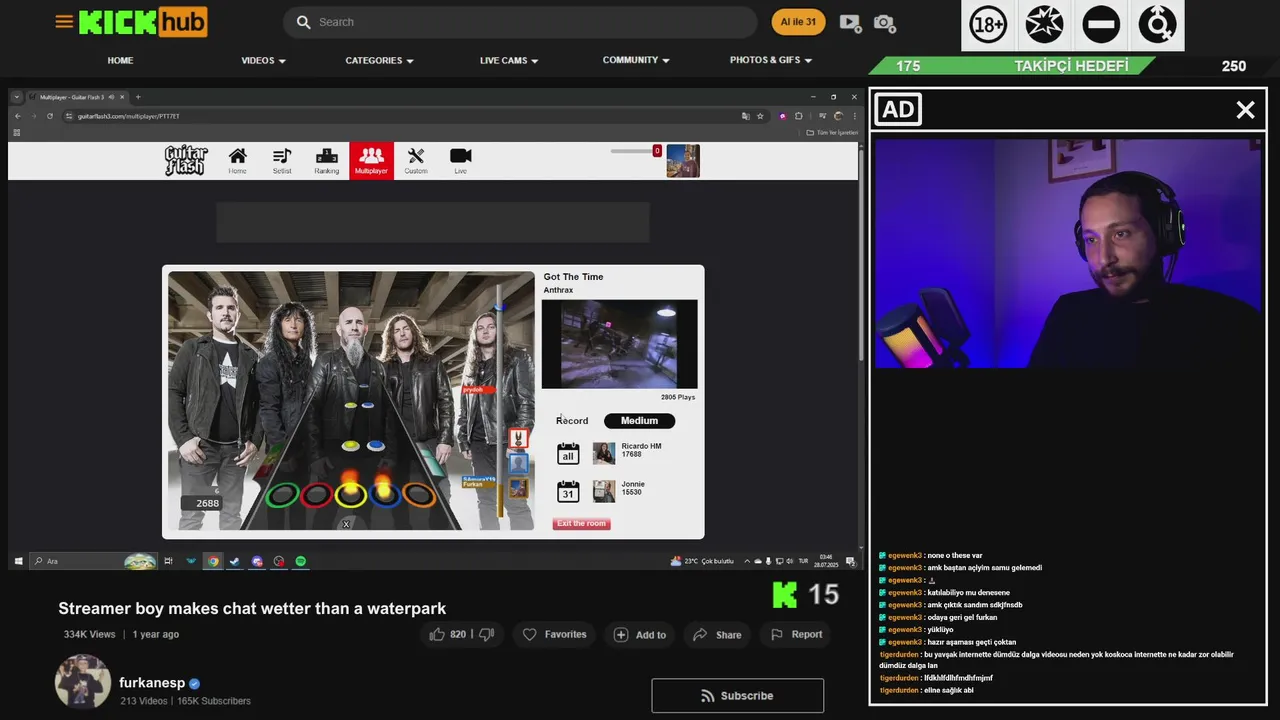
Task: Open Guitar Flash Home icon
Action: click(237, 160)
